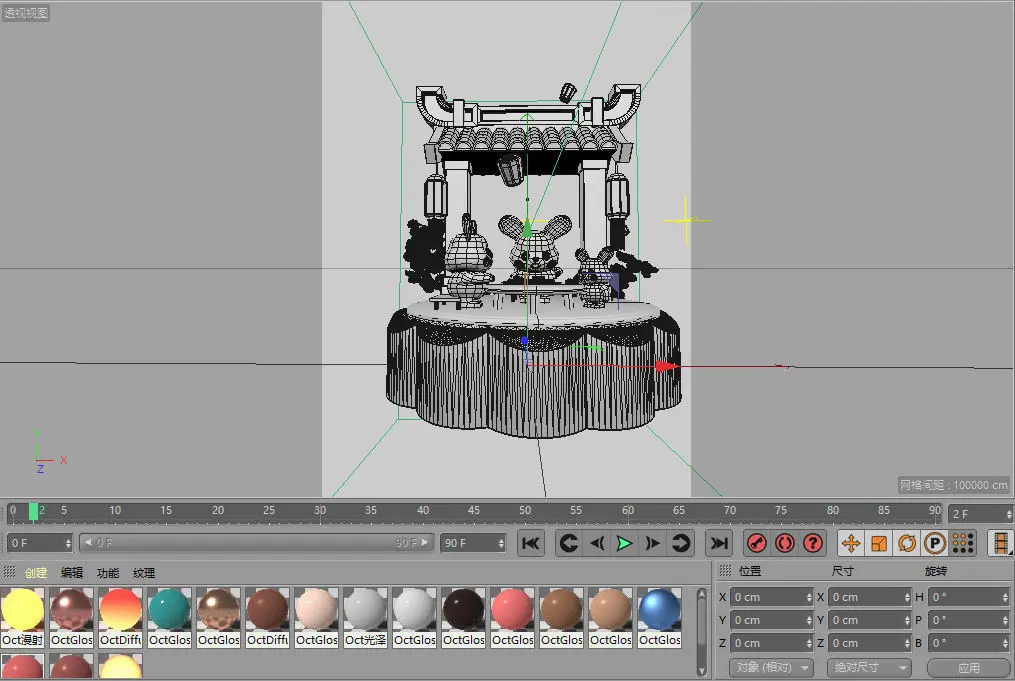Select the pale pink OctGlos material
Viewport: 1015px width, 681px height.
[x=317, y=617]
